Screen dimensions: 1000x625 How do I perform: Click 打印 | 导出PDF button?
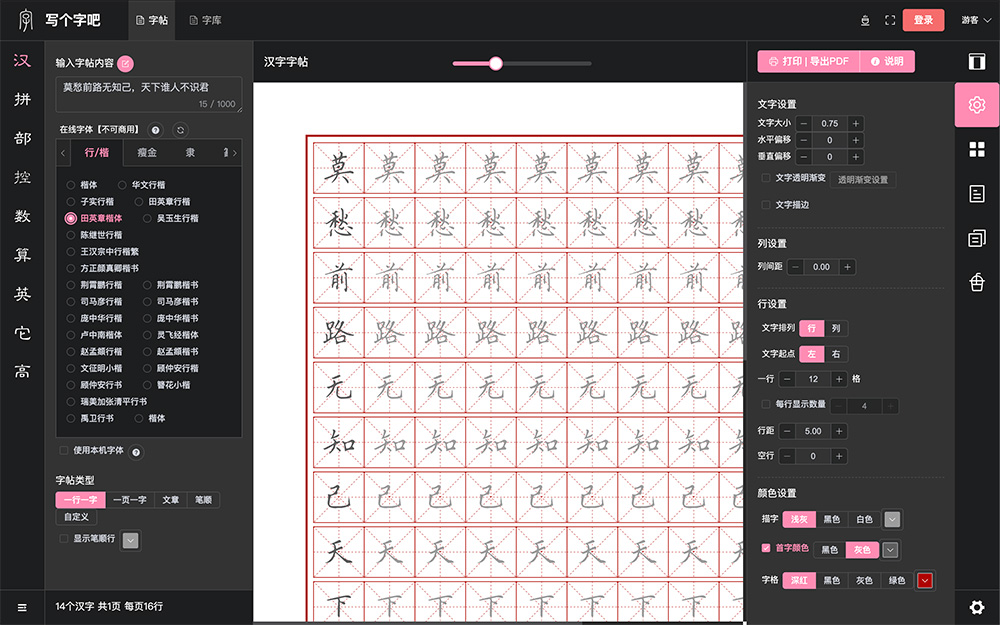809,61
